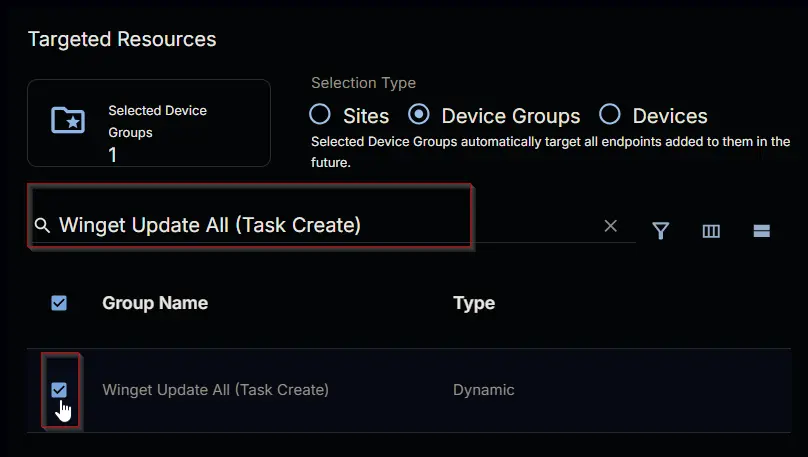This screenshot has width=808, height=457.
Task: Sort by Group Name column header
Action: click(x=155, y=303)
